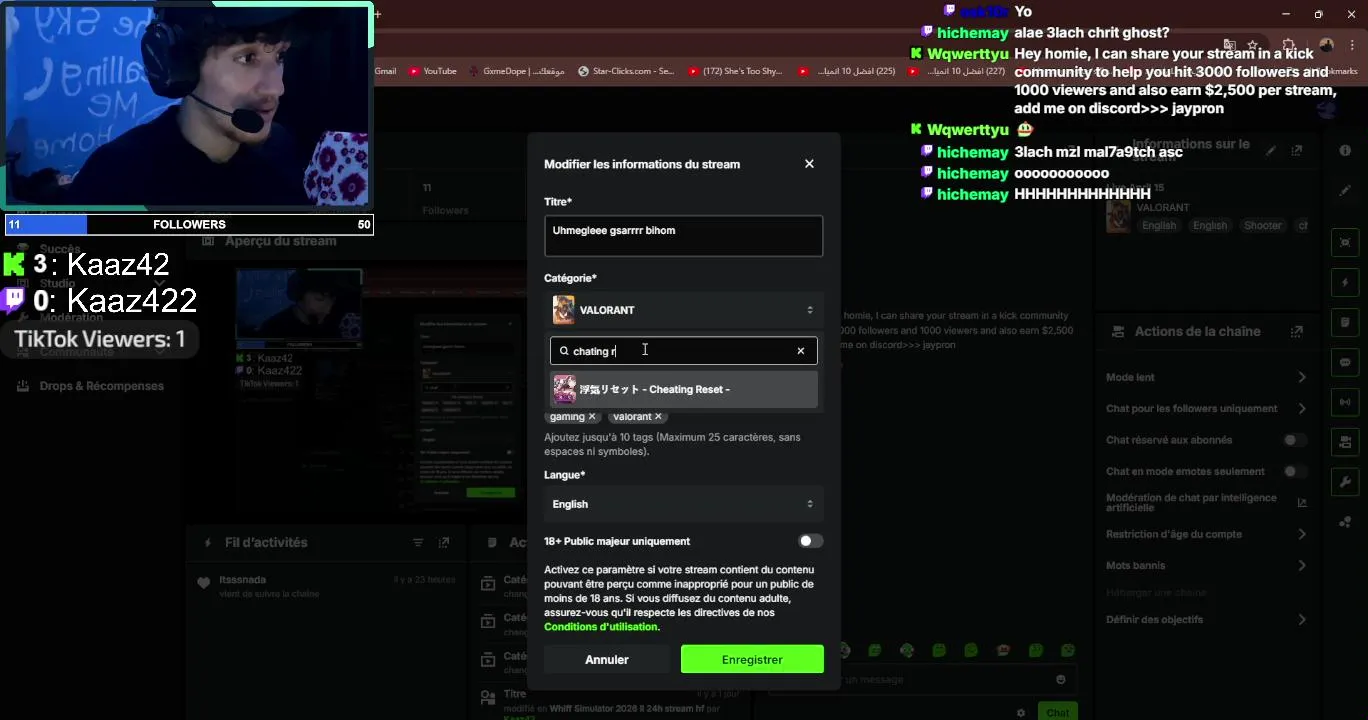Image resolution: width=1368 pixels, height=720 pixels.
Task: Open the GxmeDope bookmark
Action: (517, 71)
